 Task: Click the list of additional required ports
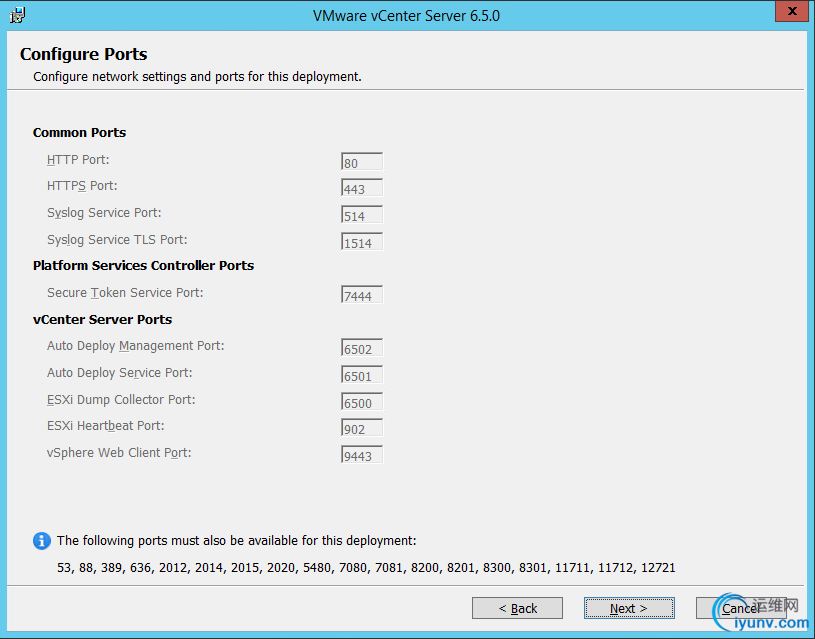pos(366,568)
